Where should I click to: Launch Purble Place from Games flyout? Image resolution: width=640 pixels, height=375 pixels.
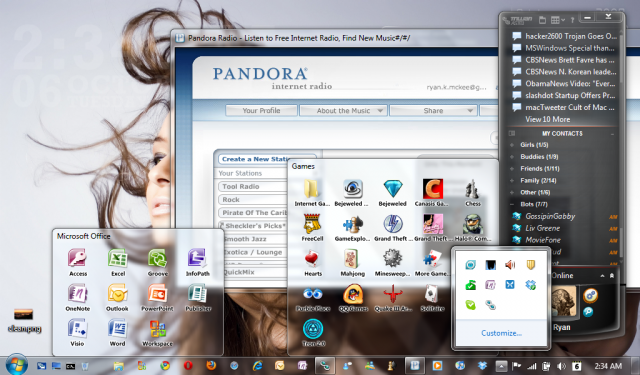(313, 298)
